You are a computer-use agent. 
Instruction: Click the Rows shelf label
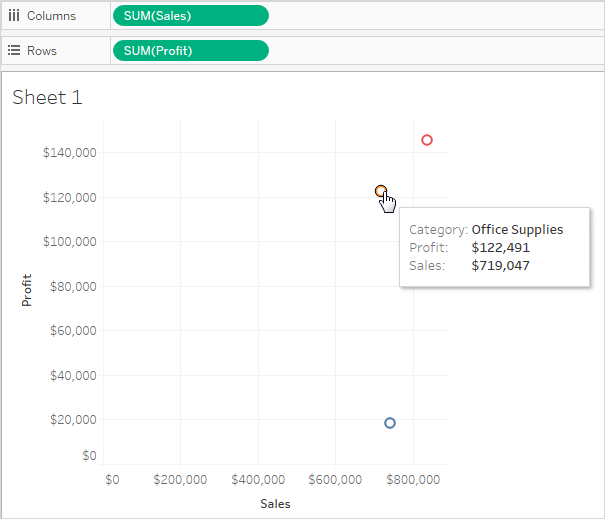(42, 51)
